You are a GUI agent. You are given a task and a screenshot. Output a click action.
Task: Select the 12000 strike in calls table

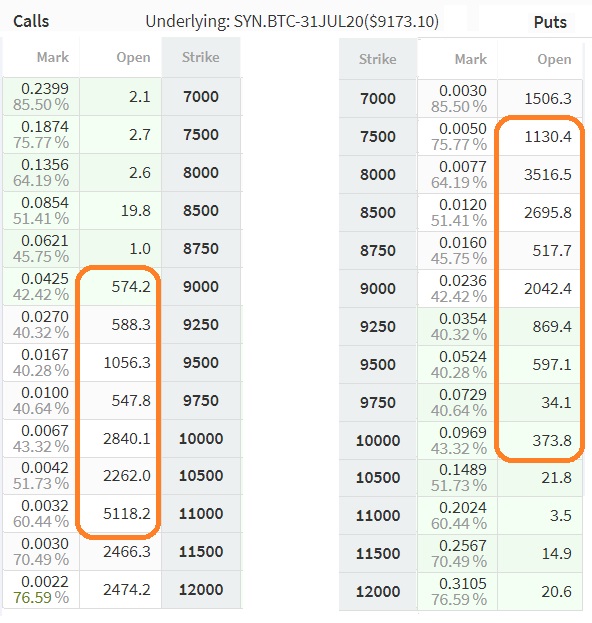click(201, 590)
